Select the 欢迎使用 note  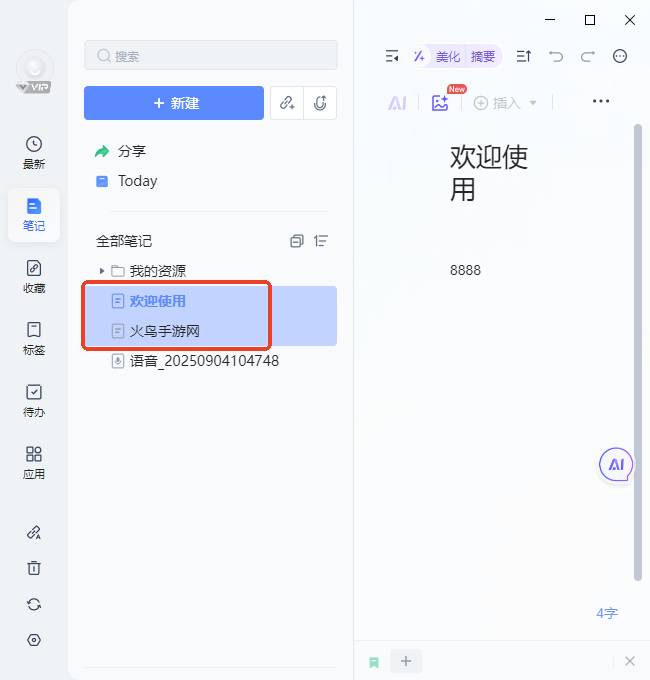tap(210, 301)
